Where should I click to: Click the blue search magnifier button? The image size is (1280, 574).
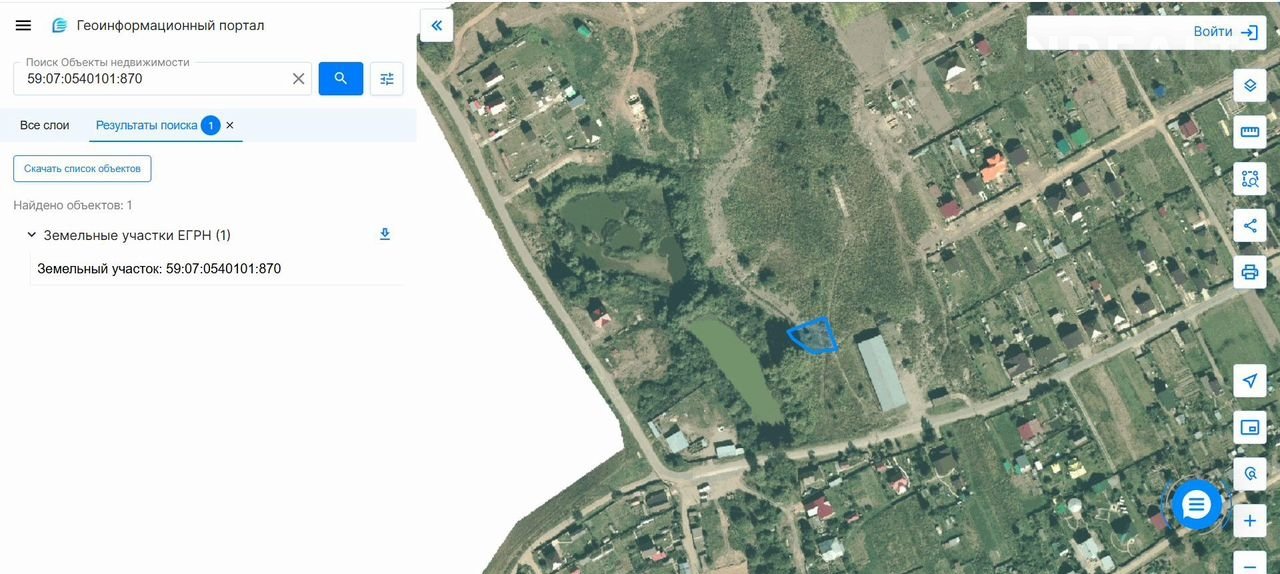point(341,78)
